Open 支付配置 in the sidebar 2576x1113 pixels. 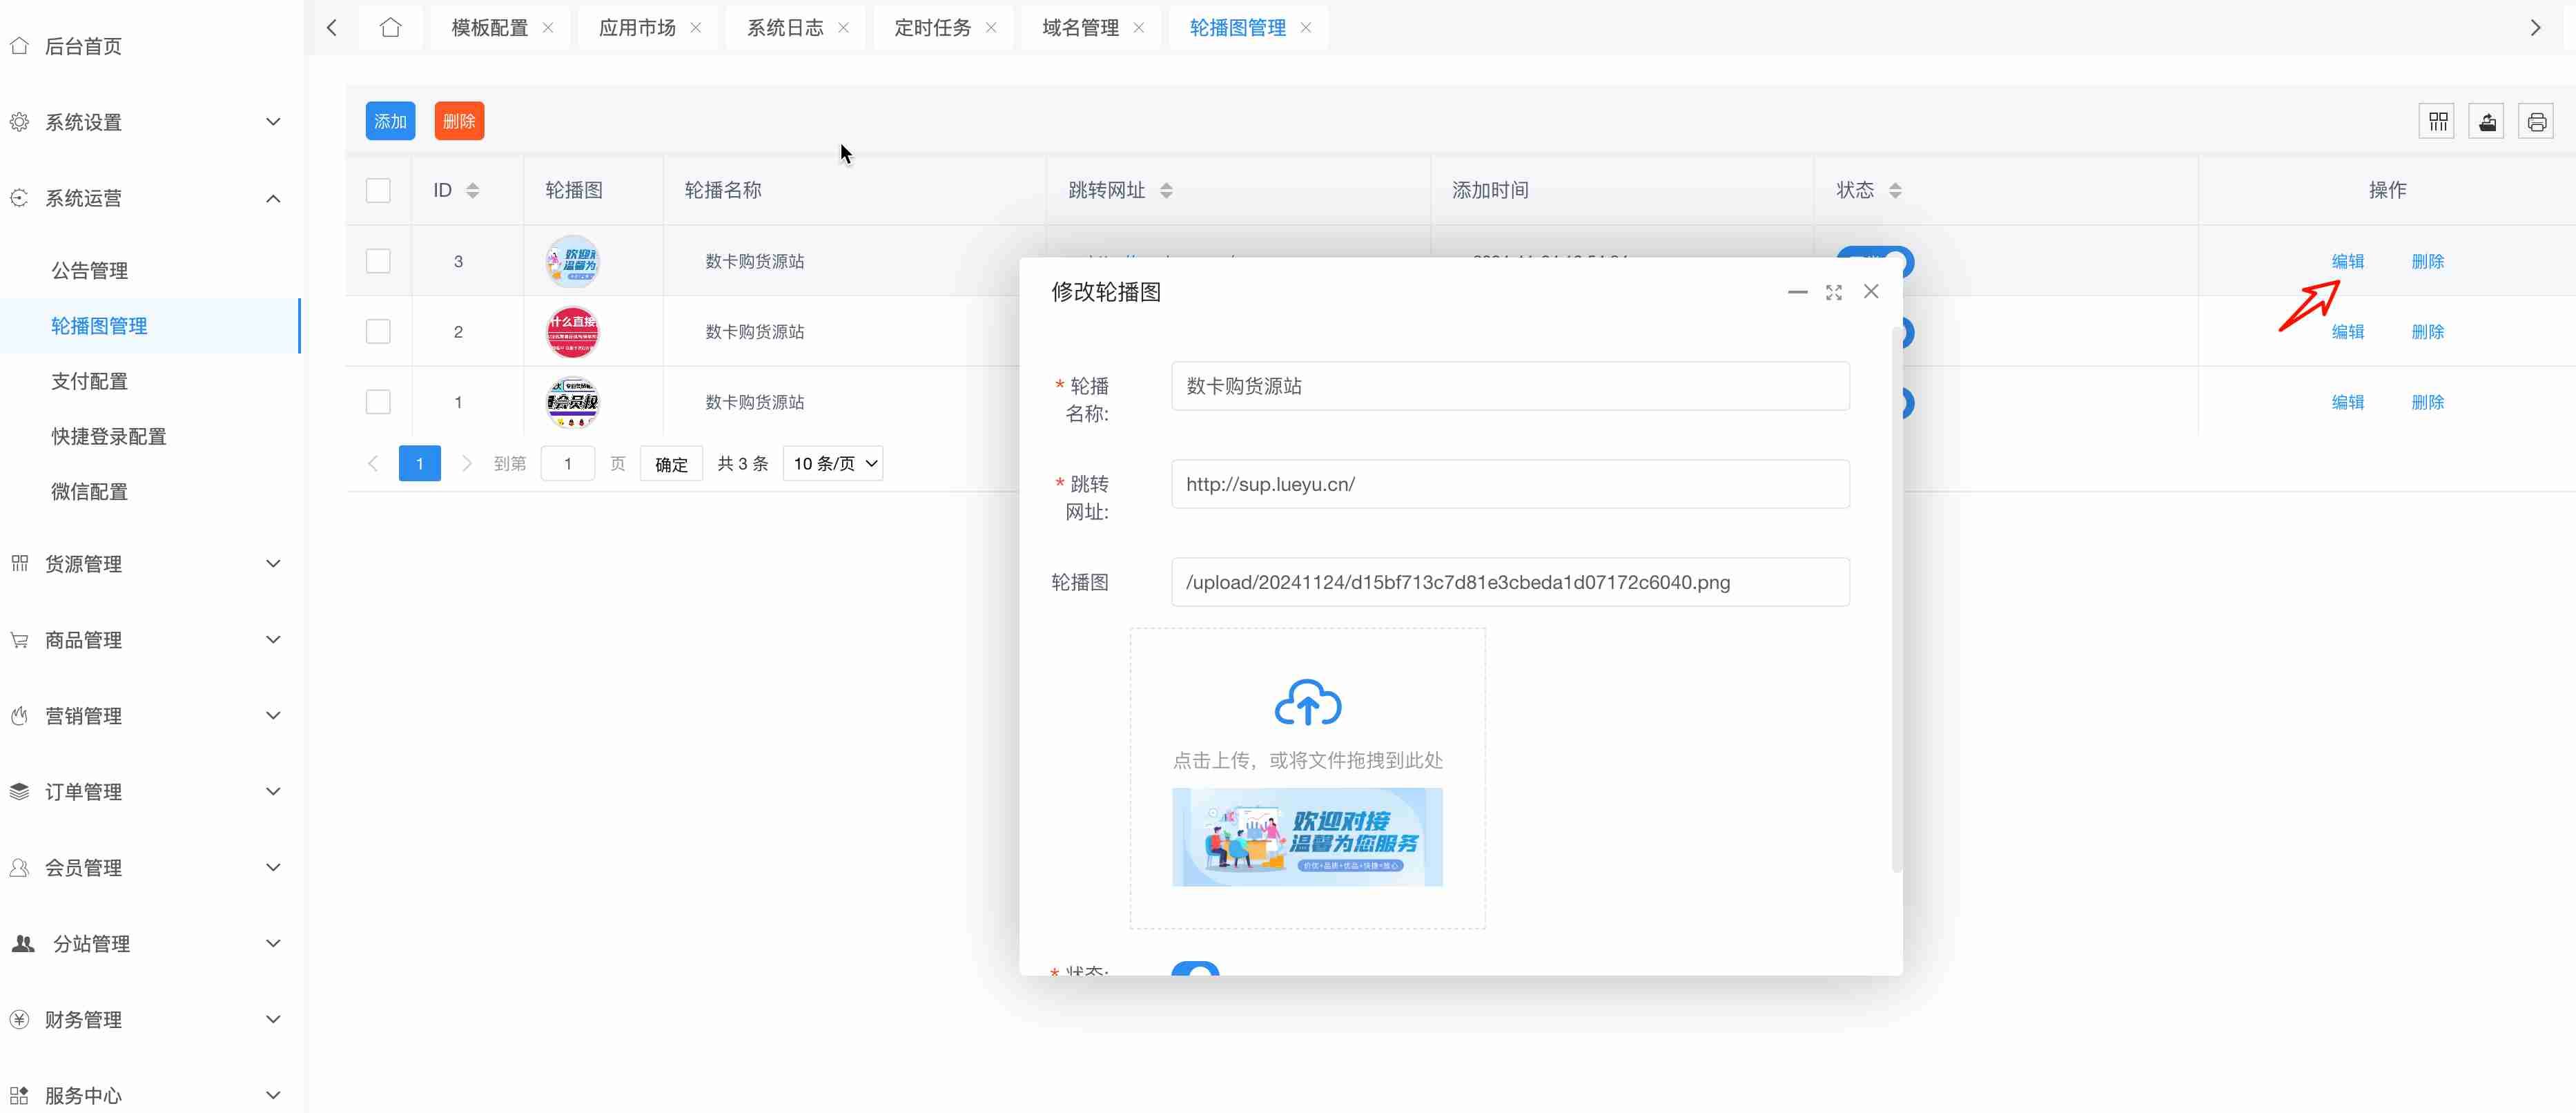click(90, 381)
